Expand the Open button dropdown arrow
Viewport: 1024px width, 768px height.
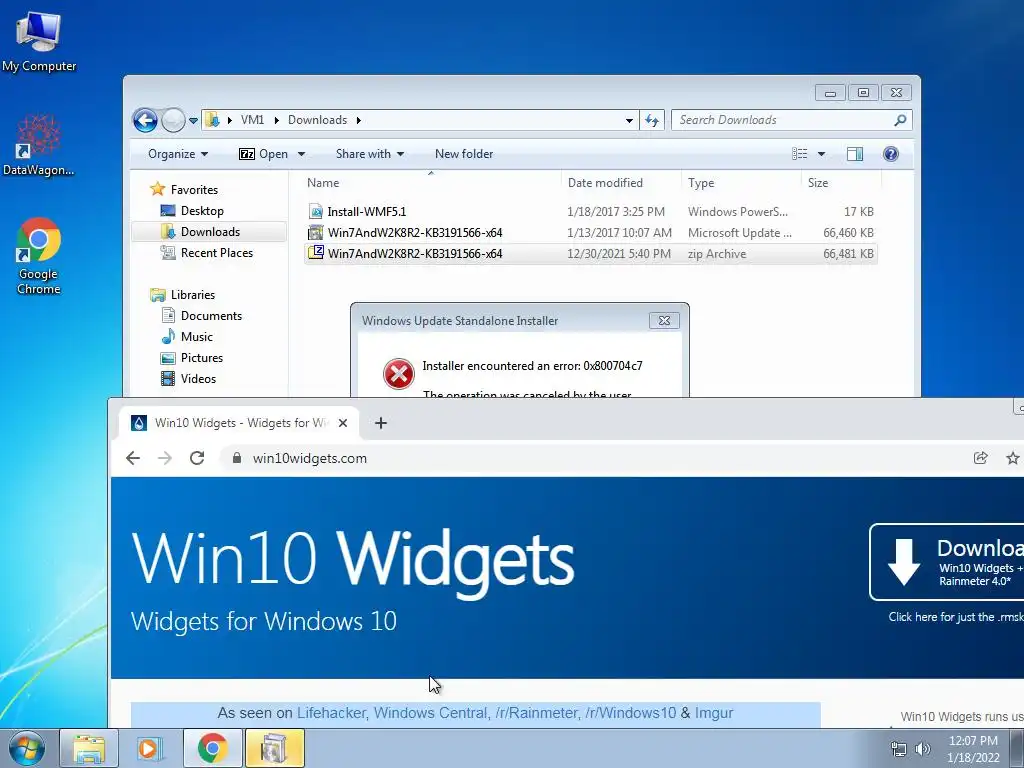click(x=301, y=154)
